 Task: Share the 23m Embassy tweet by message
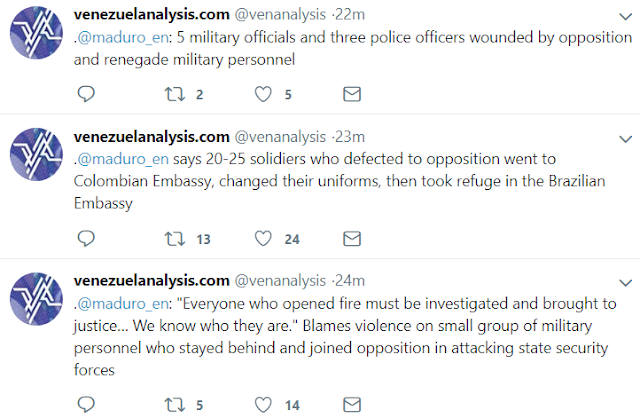[x=352, y=239]
